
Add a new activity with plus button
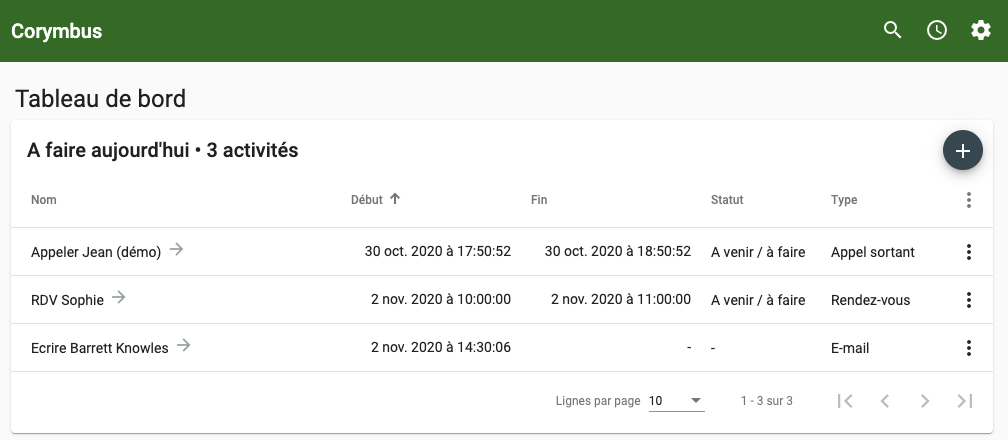(962, 151)
